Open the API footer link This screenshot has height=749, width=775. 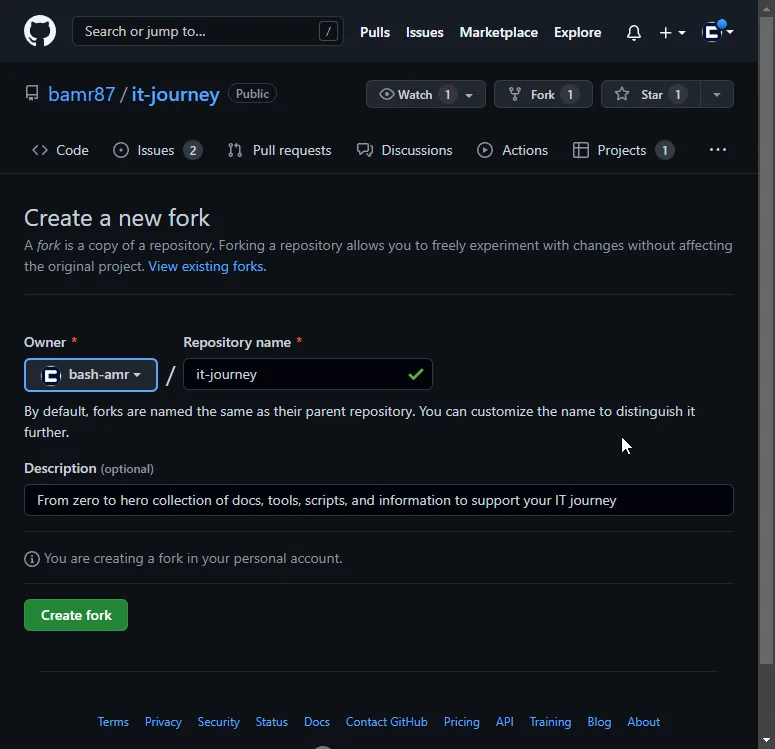pyautogui.click(x=505, y=722)
